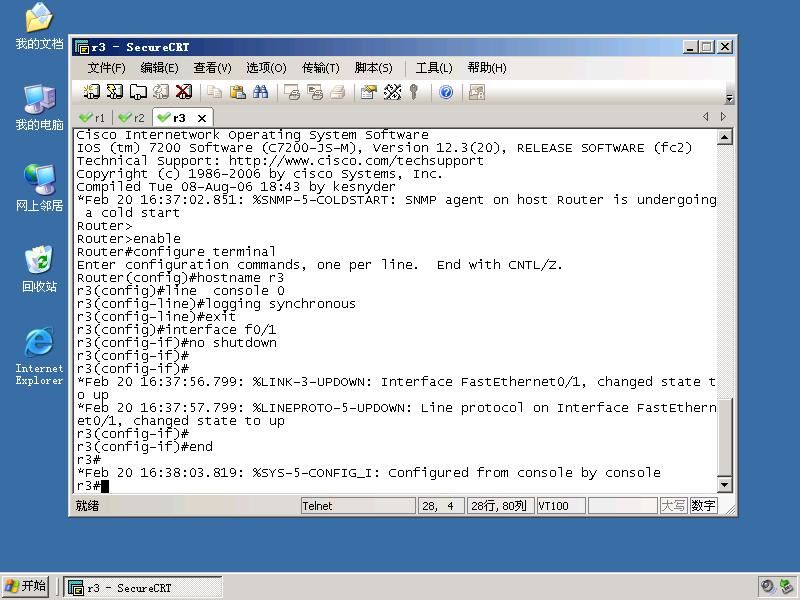
Task: Switch to the r1 session tab
Action: tap(92, 118)
